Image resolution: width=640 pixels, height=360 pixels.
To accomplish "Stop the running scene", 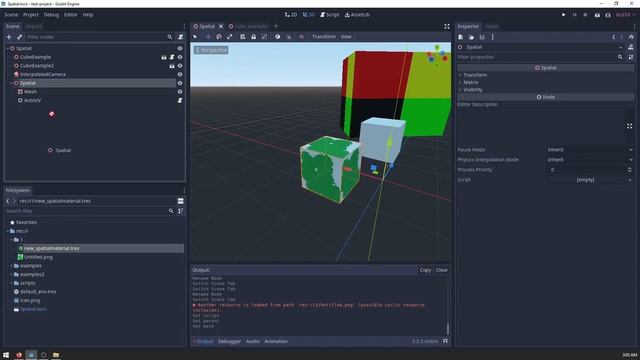I will pyautogui.click(x=585, y=15).
